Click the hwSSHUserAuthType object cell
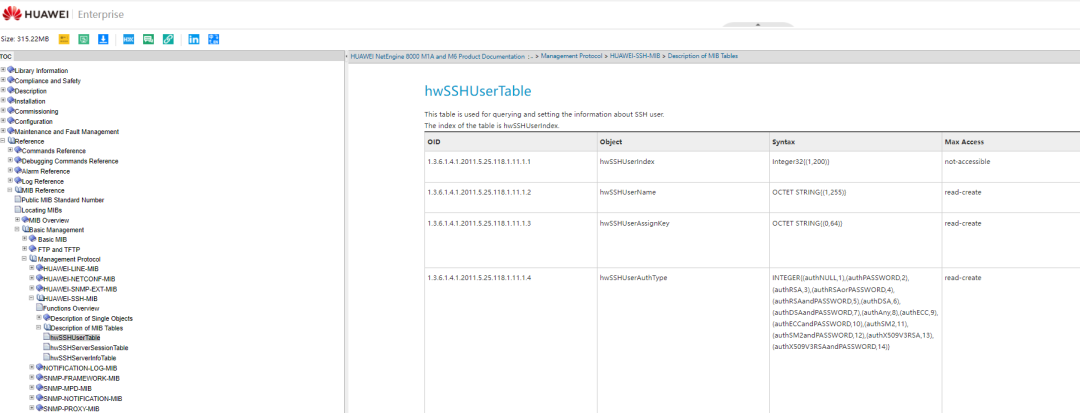This screenshot has height=413, width=1080. pyautogui.click(x=683, y=340)
